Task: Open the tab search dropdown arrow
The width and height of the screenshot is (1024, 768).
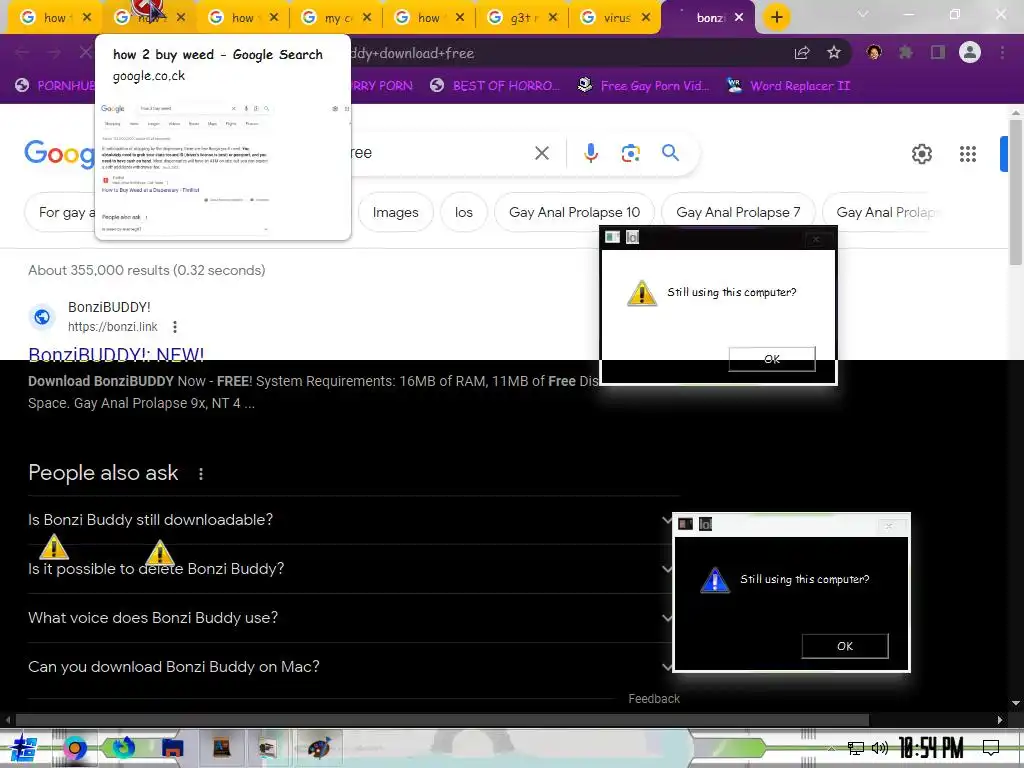Action: (x=863, y=14)
